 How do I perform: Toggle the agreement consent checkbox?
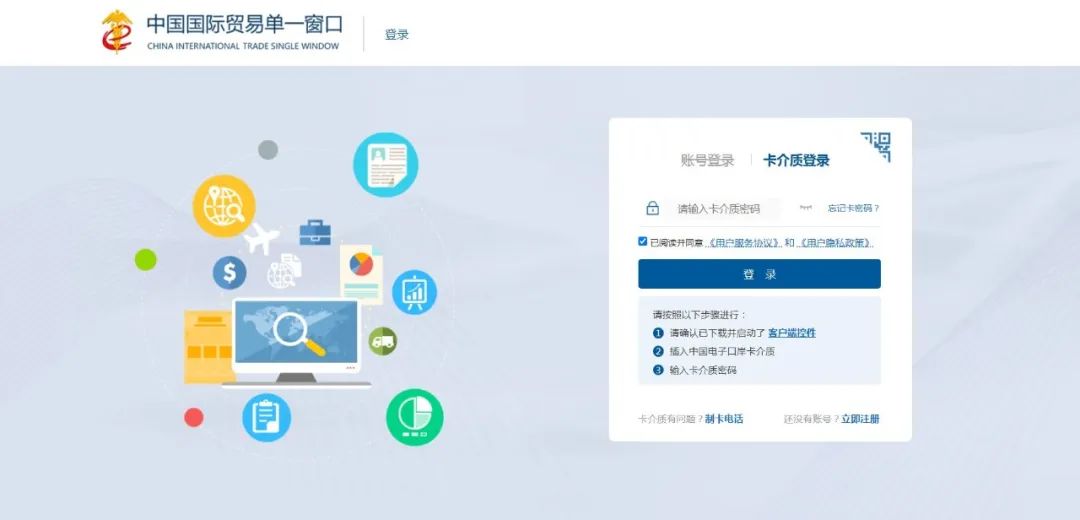(x=642, y=241)
